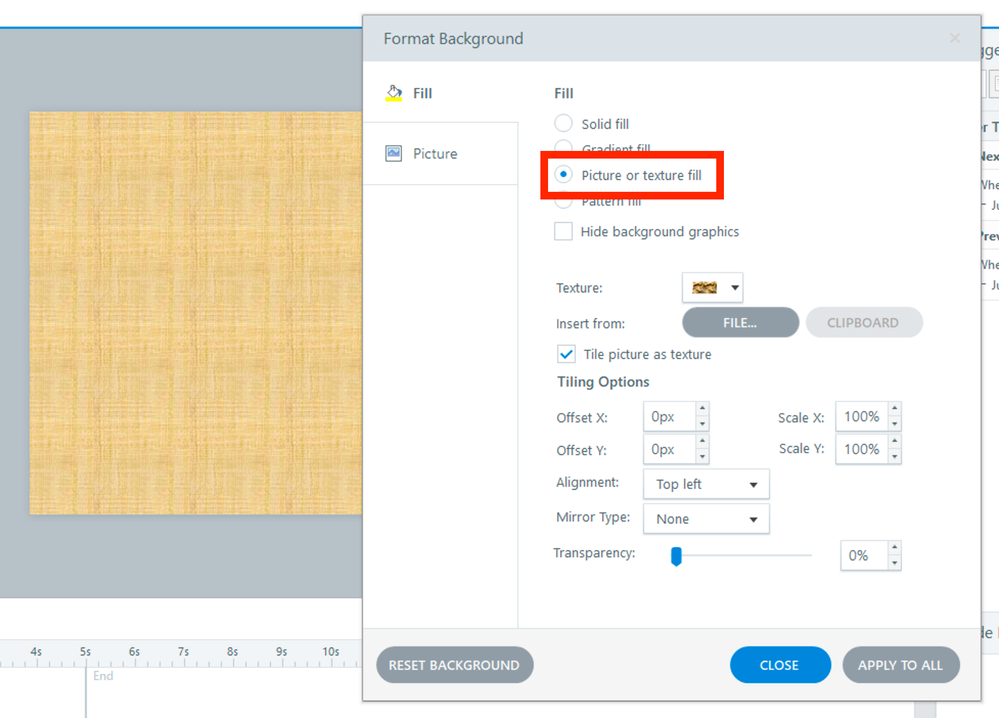Click the 5s mark on the timeline

pyautogui.click(x=85, y=652)
